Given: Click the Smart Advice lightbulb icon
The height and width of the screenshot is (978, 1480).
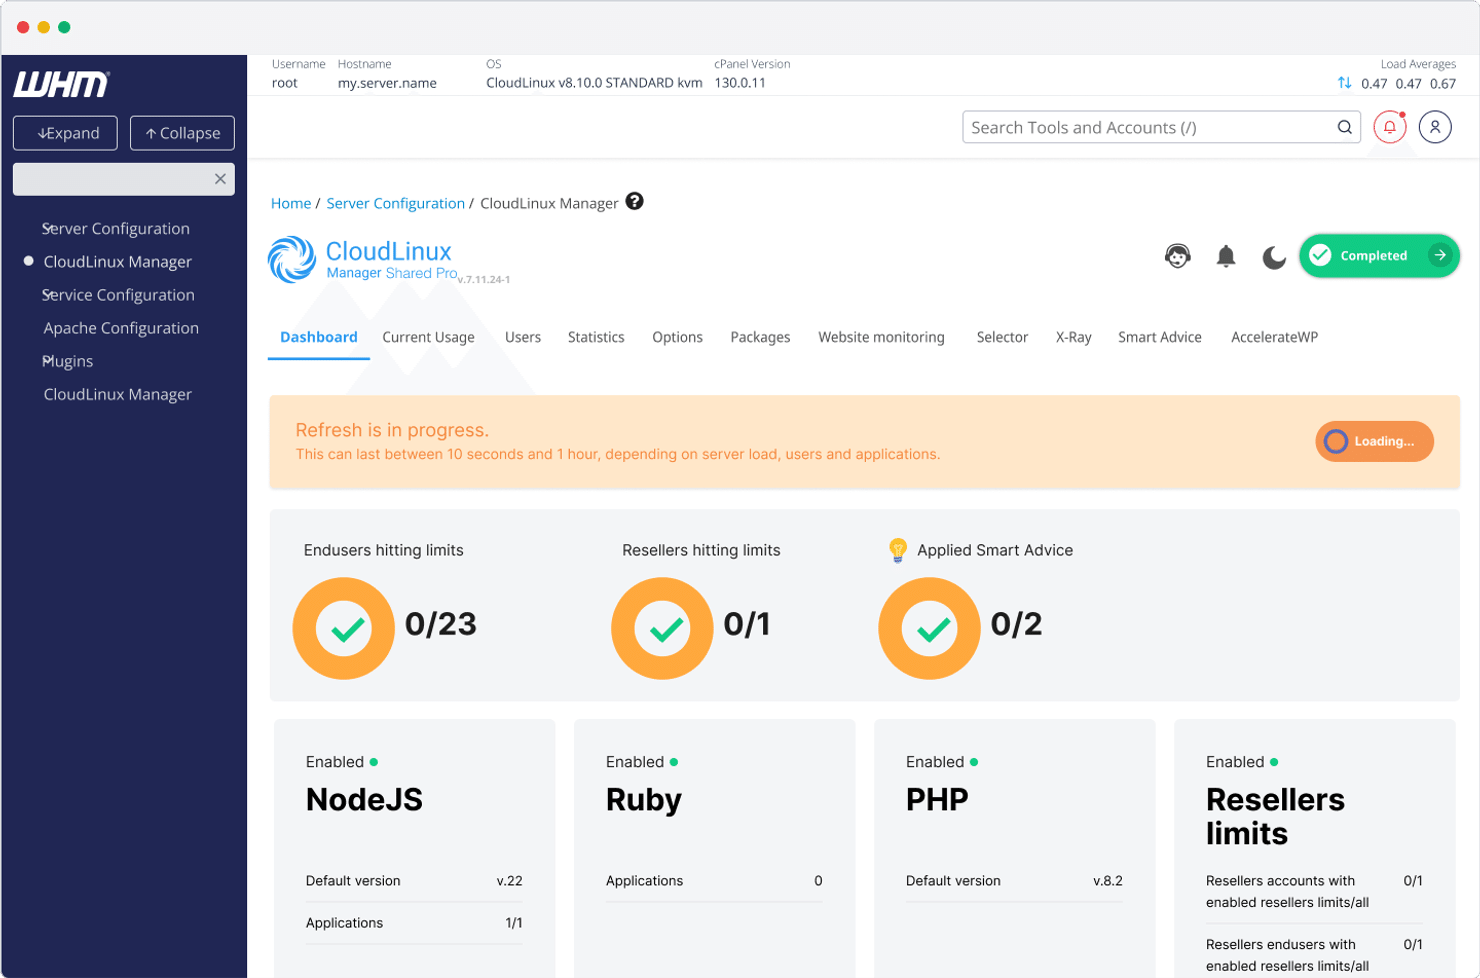Looking at the screenshot, I should [x=898, y=550].
